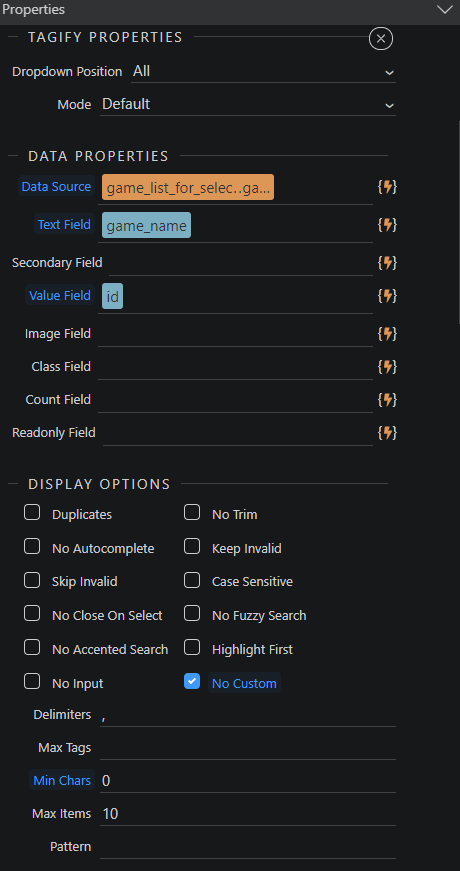Open dynamic data picker for Readonly Field
The height and width of the screenshot is (871, 460).
click(387, 433)
